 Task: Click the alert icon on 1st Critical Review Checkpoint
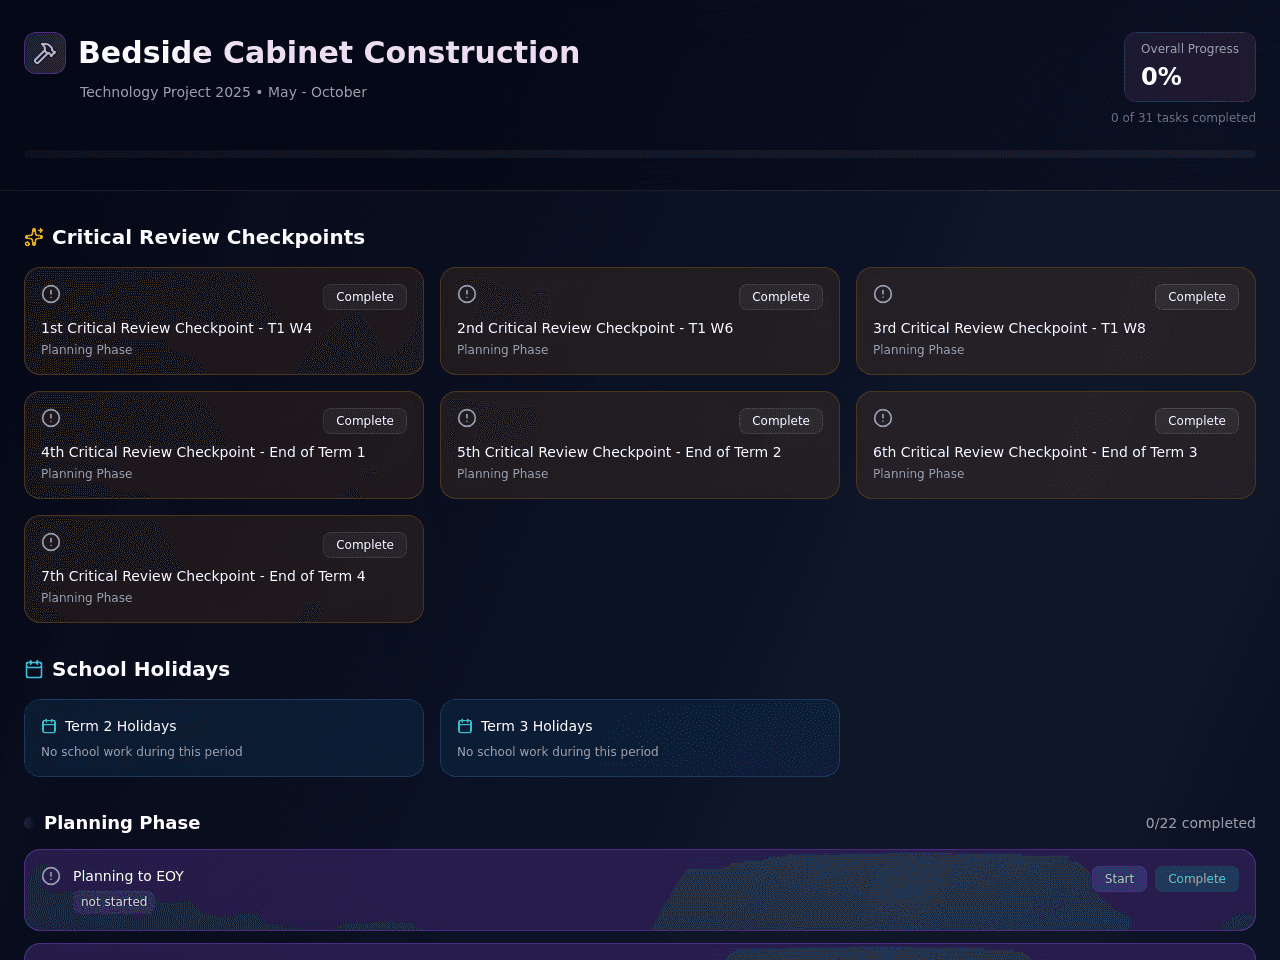pyautogui.click(x=51, y=294)
